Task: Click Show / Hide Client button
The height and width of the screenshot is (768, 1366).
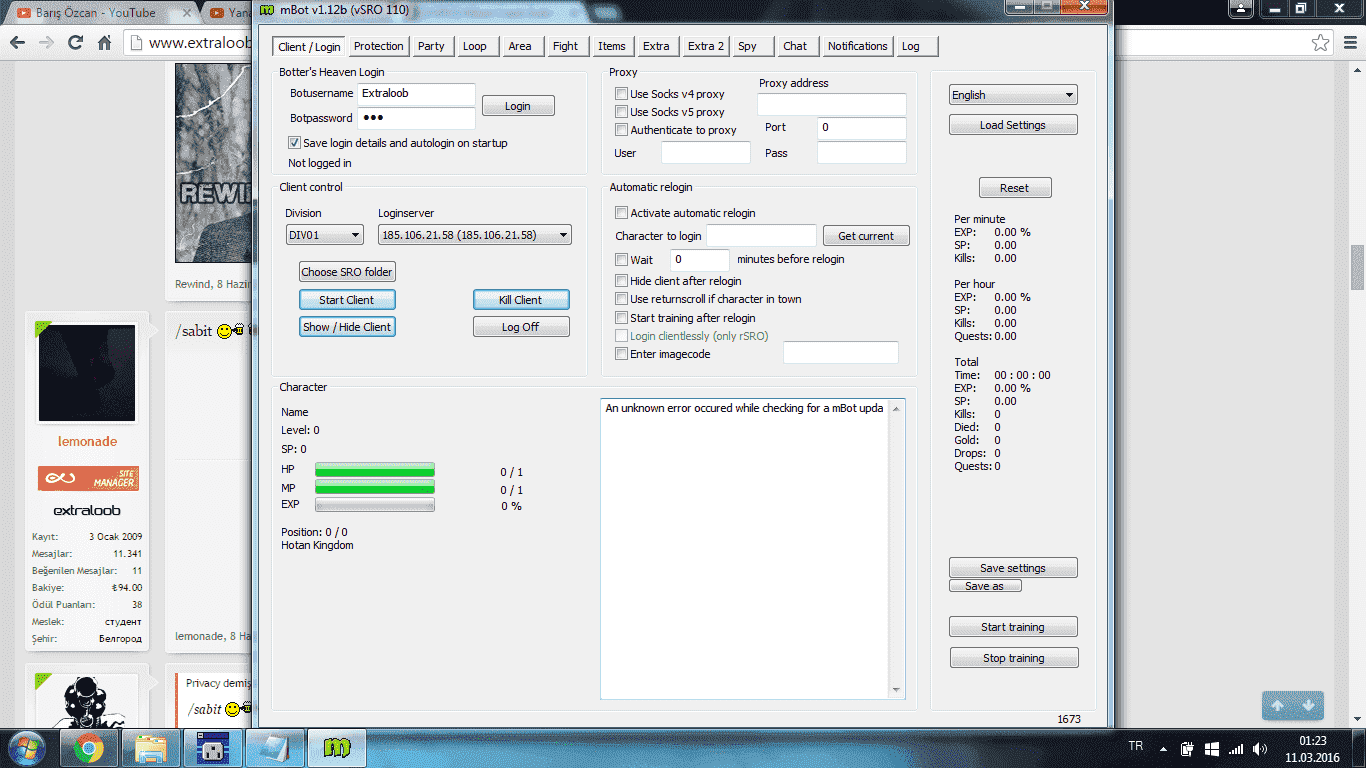Action: click(347, 327)
